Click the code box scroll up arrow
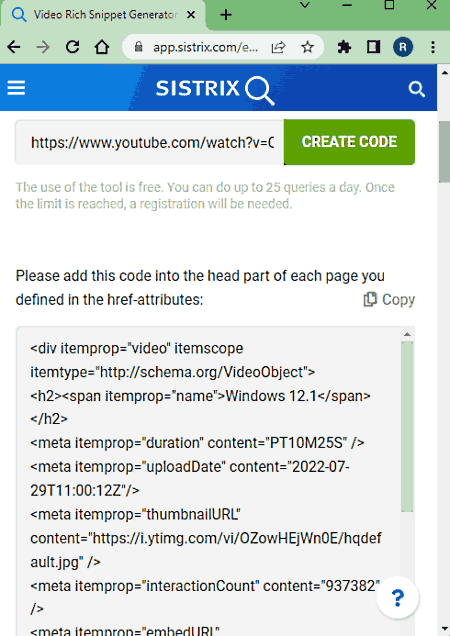 click(x=407, y=335)
